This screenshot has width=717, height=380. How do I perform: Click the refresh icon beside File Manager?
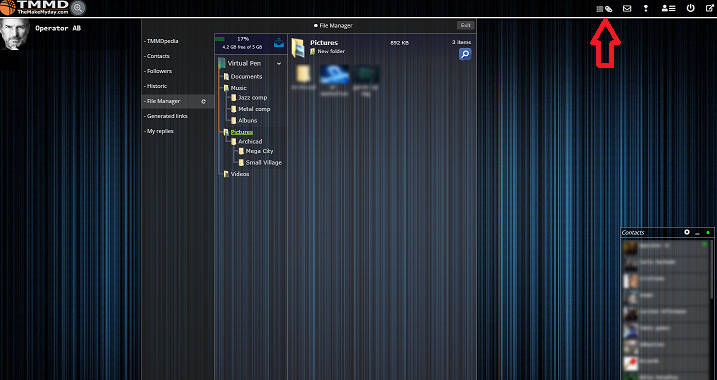203,102
